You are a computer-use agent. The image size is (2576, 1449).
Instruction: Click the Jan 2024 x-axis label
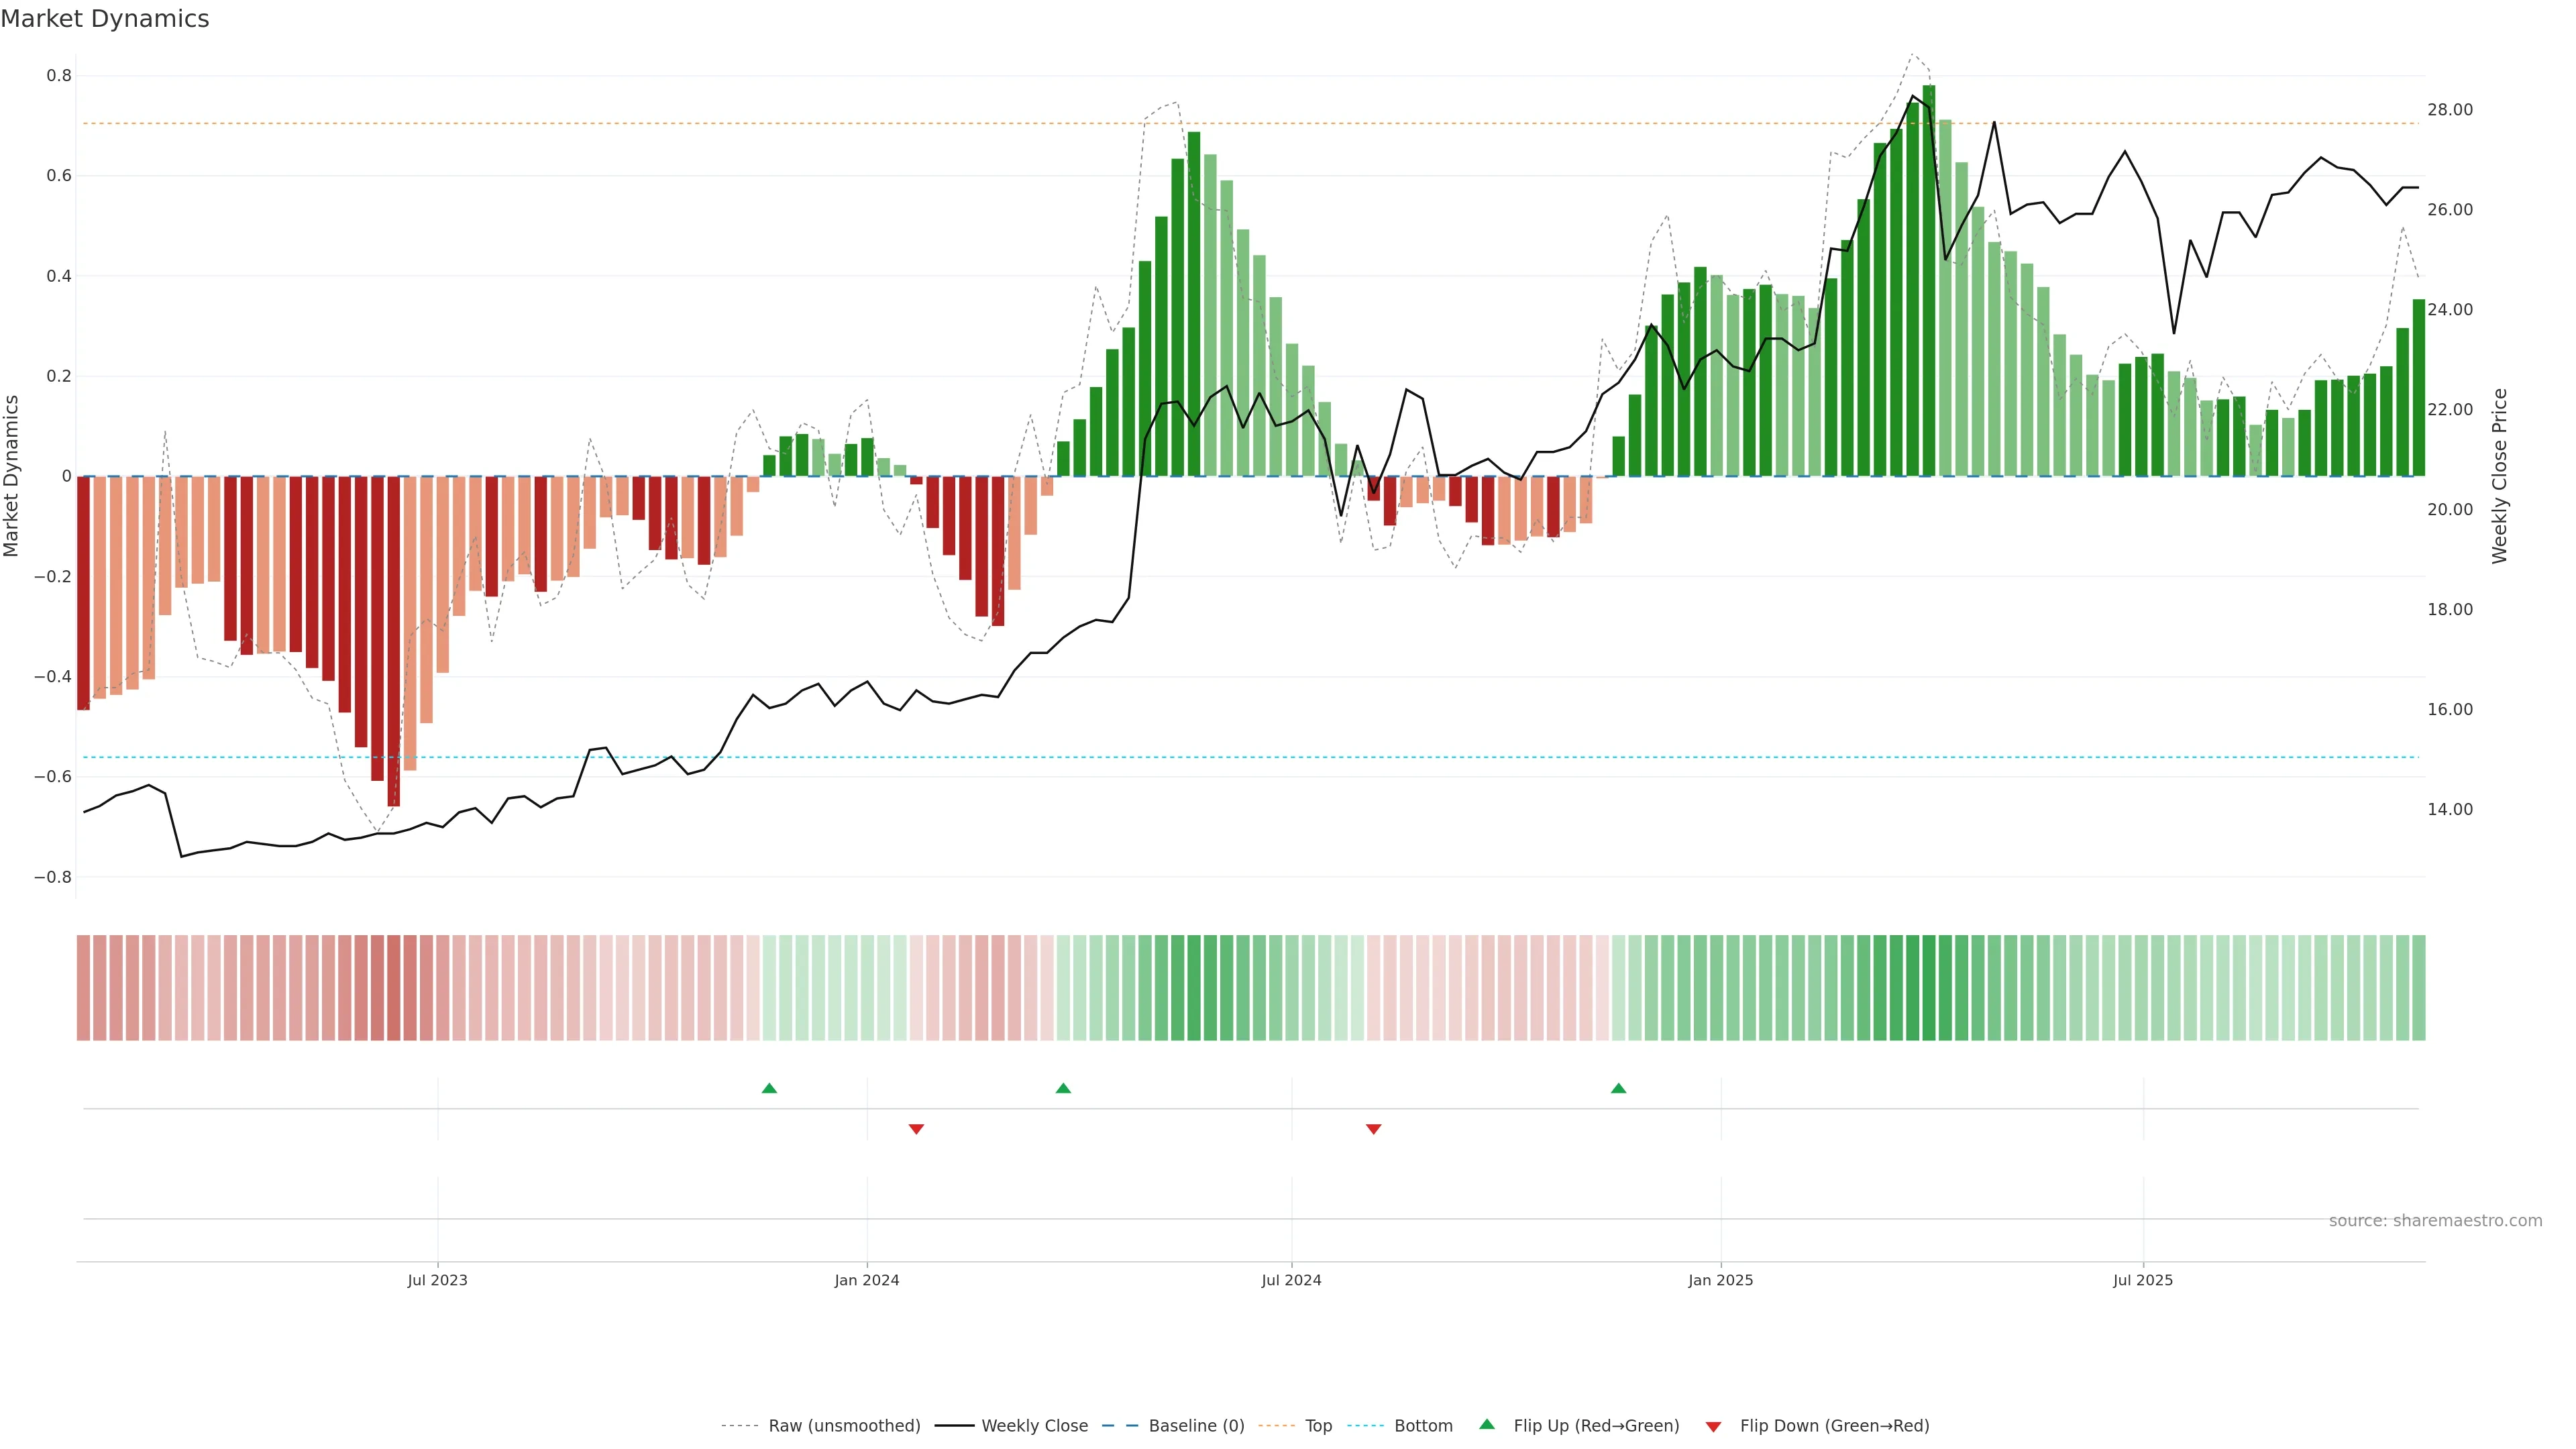(x=867, y=1280)
